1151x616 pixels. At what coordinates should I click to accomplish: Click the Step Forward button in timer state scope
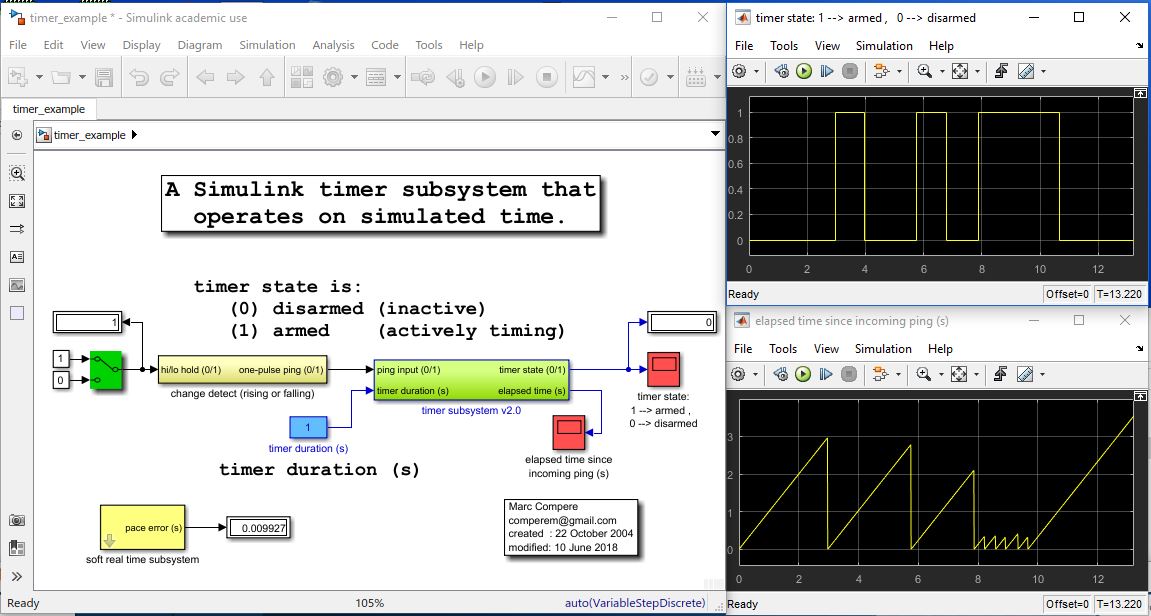tap(827, 71)
